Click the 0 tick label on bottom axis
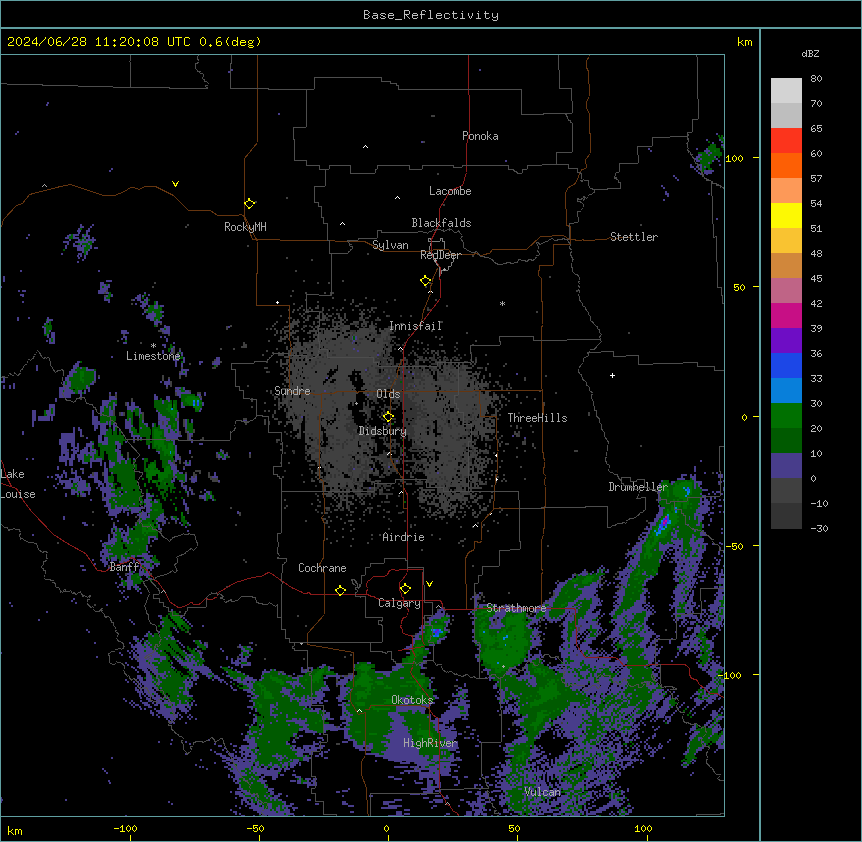The image size is (862, 842). coord(386,828)
